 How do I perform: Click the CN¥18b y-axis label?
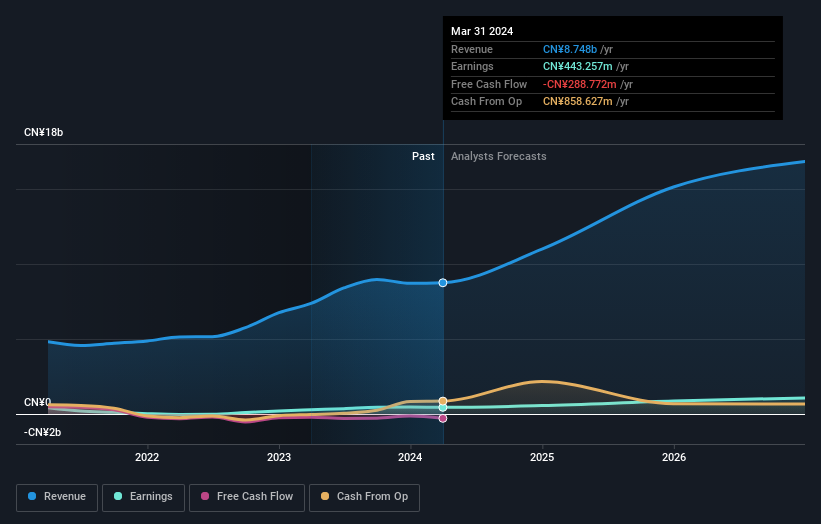43,132
